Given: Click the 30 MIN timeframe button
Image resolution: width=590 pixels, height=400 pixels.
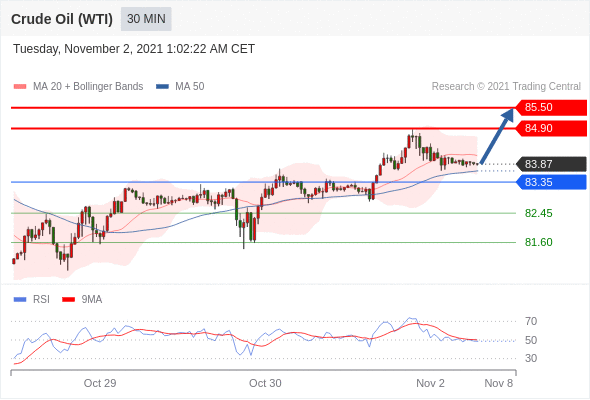Looking at the screenshot, I should pos(146,19).
